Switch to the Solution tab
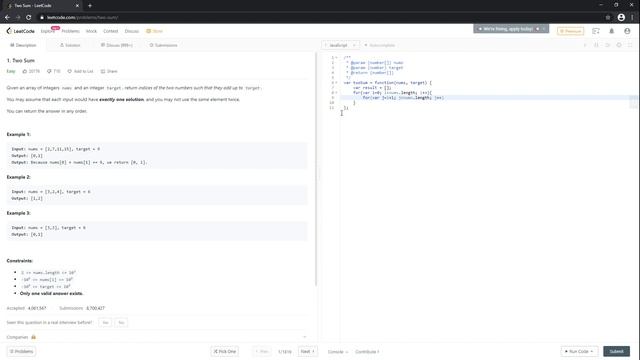 (70, 45)
